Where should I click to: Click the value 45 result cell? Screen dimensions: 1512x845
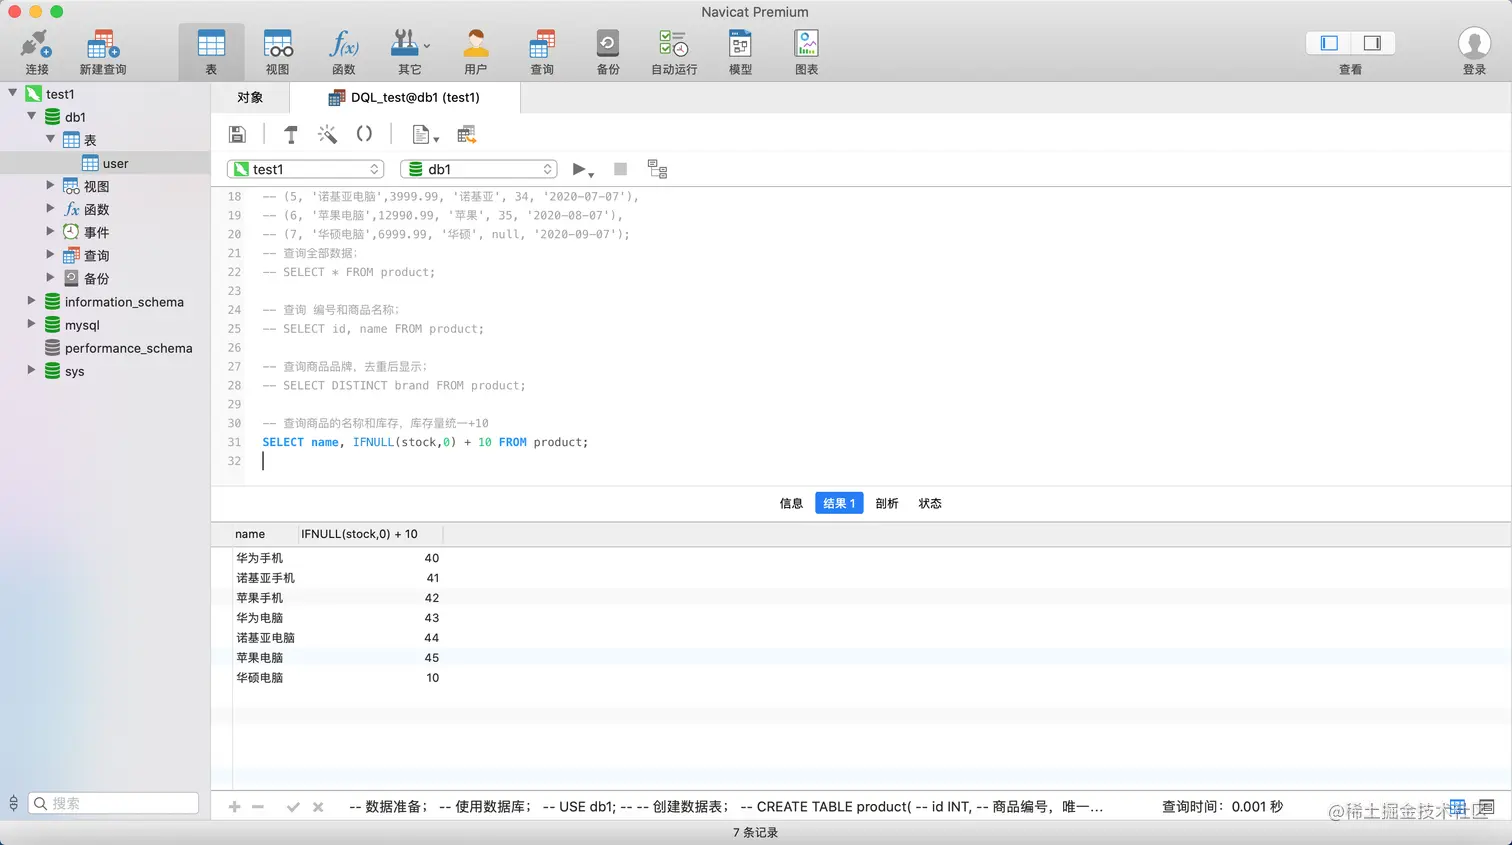(432, 658)
